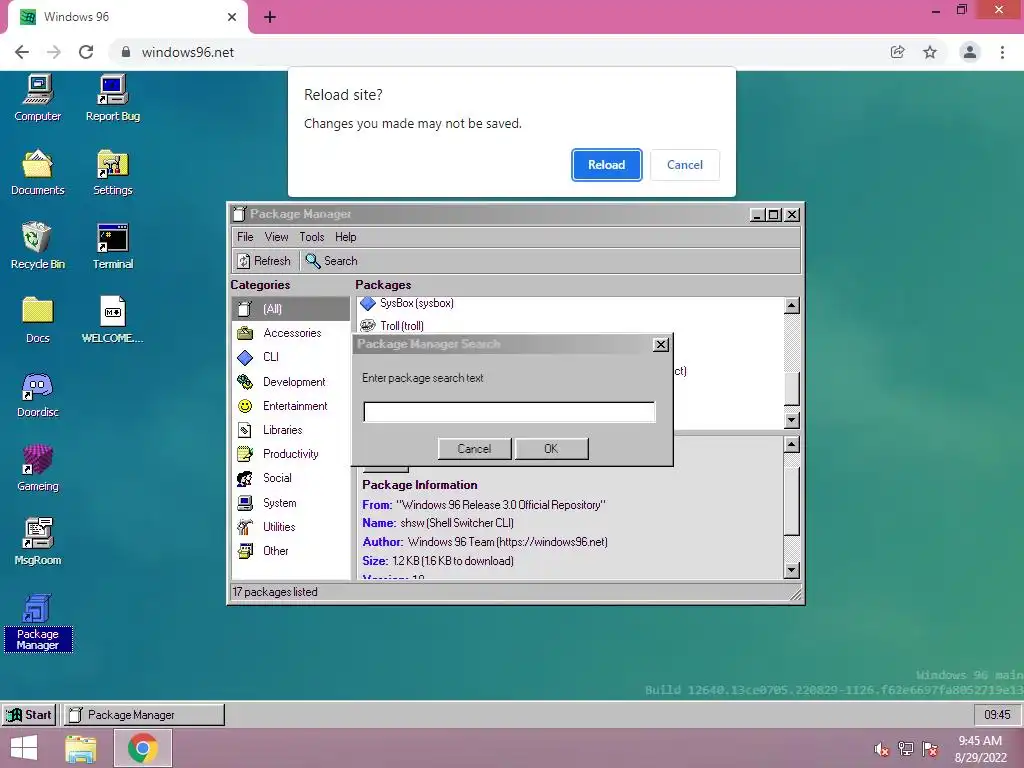Screen dimensions: 1024x768
Task: Close the Package Manager Search dialog
Action: pos(661,345)
